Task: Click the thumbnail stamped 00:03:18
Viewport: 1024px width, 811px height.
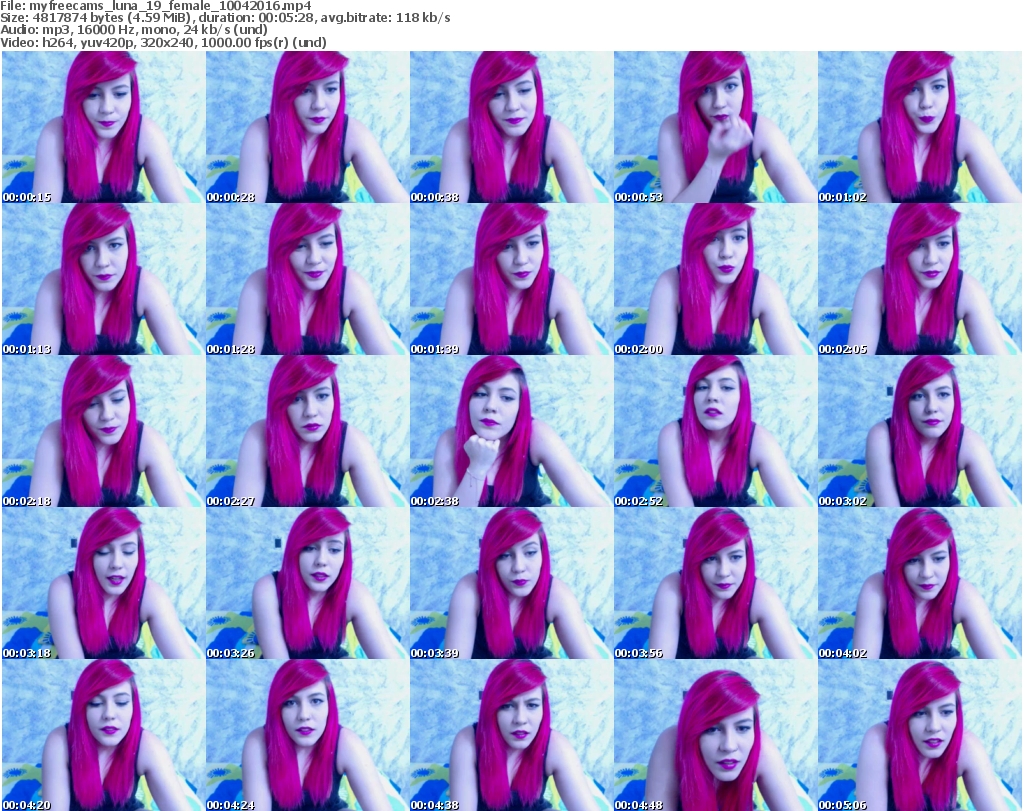Action: point(103,583)
